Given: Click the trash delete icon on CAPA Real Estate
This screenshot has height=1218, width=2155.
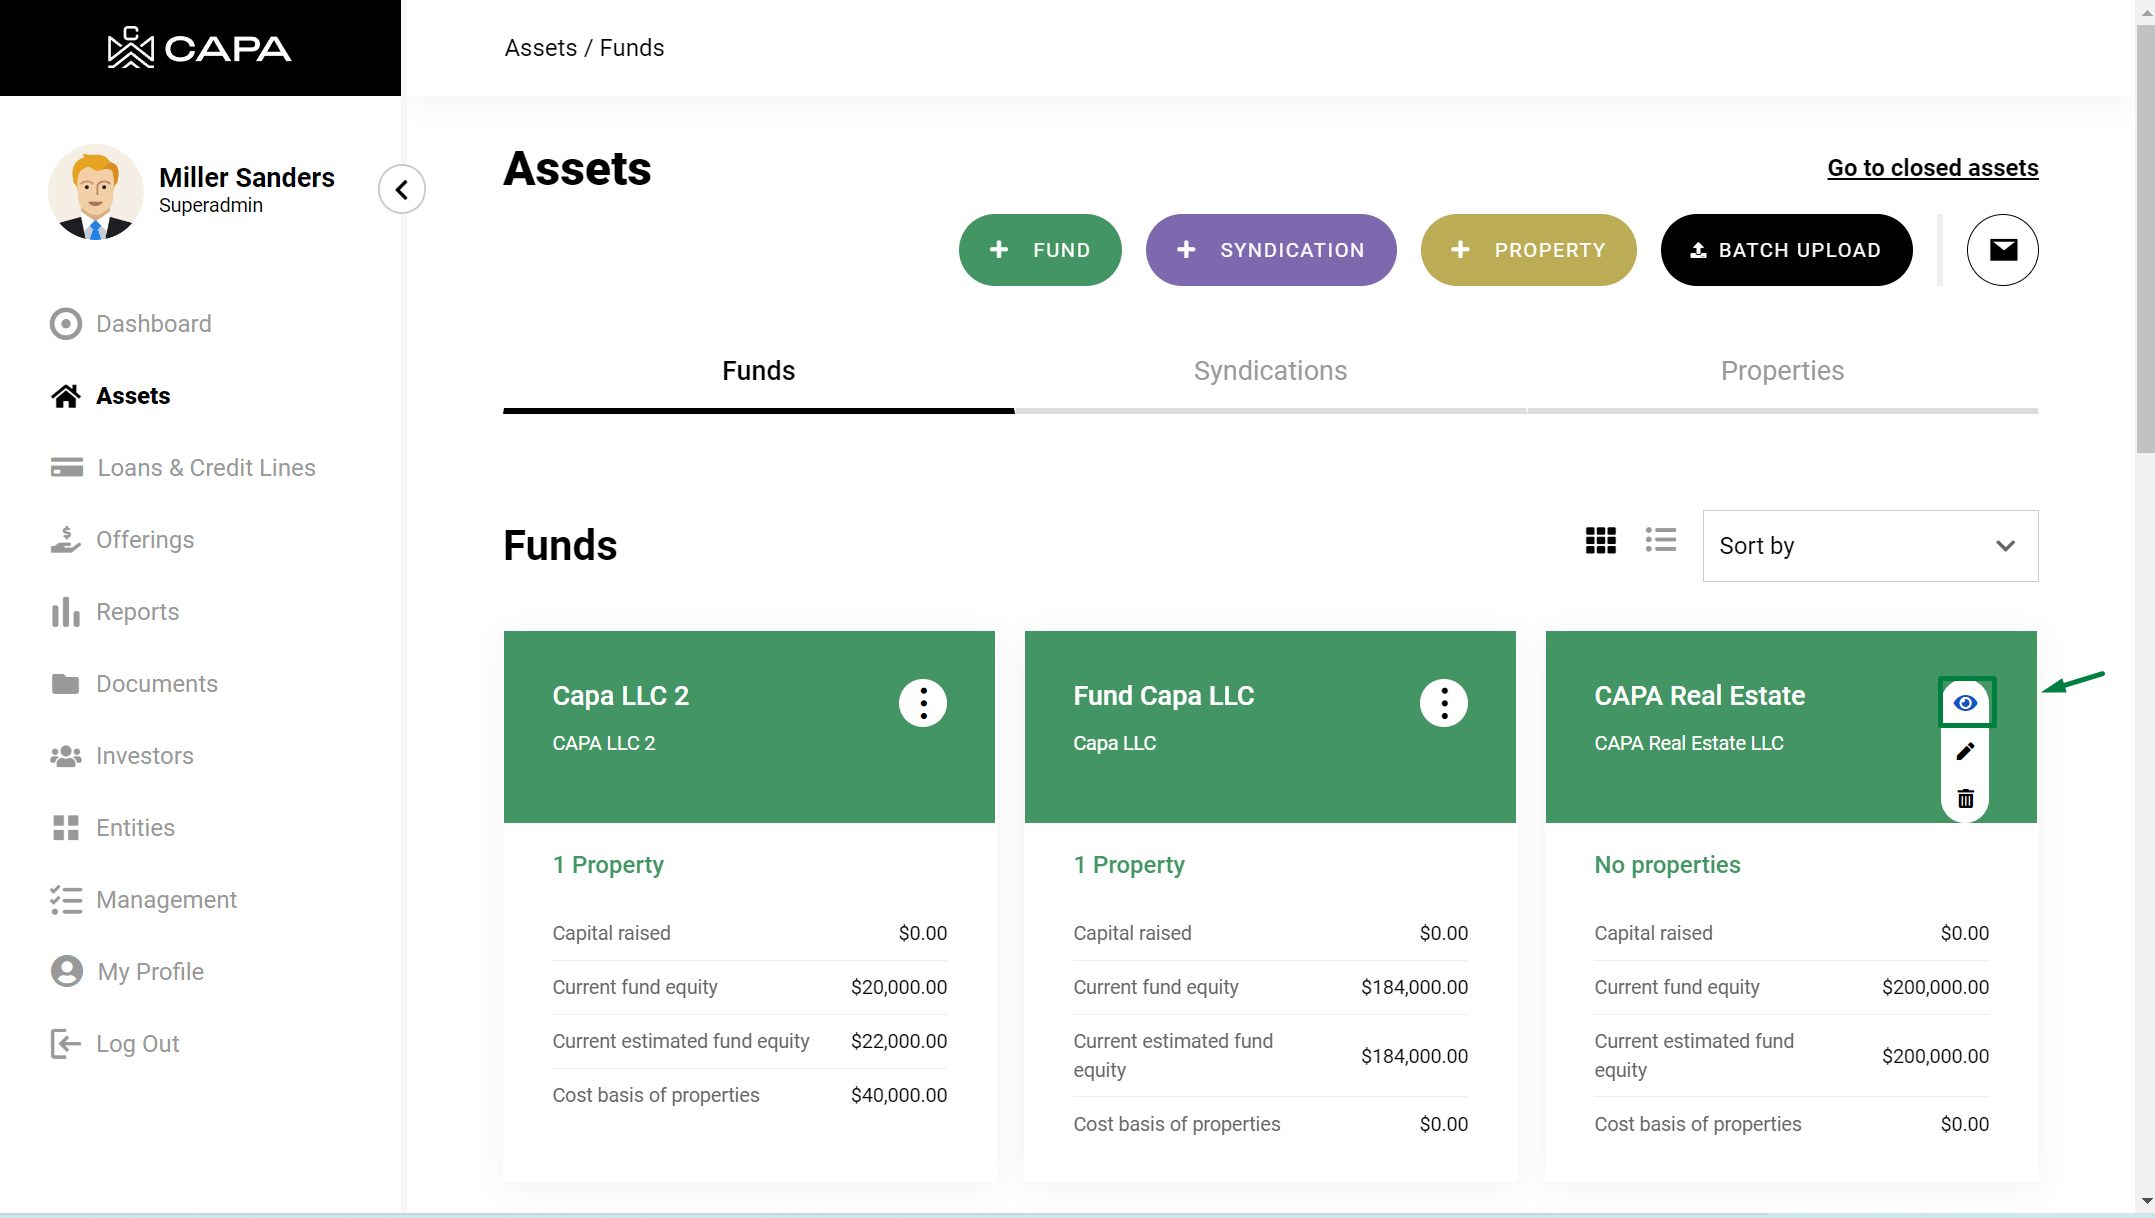Looking at the screenshot, I should 1965,798.
